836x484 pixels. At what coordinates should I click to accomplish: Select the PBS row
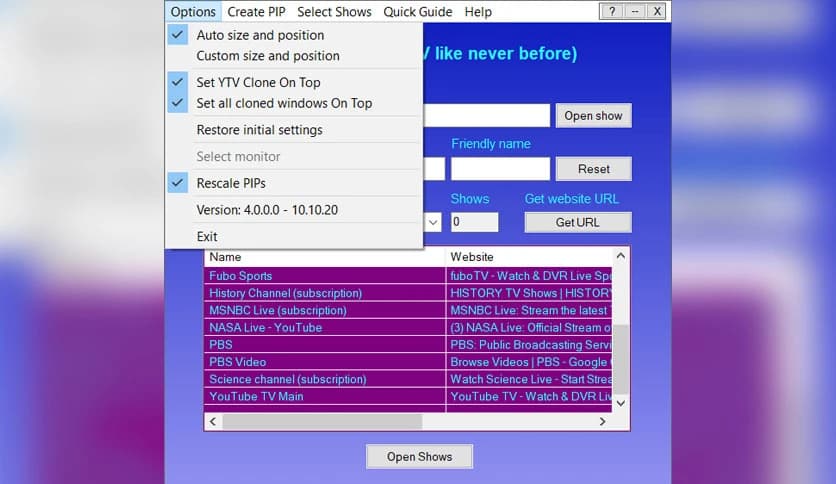coord(324,344)
